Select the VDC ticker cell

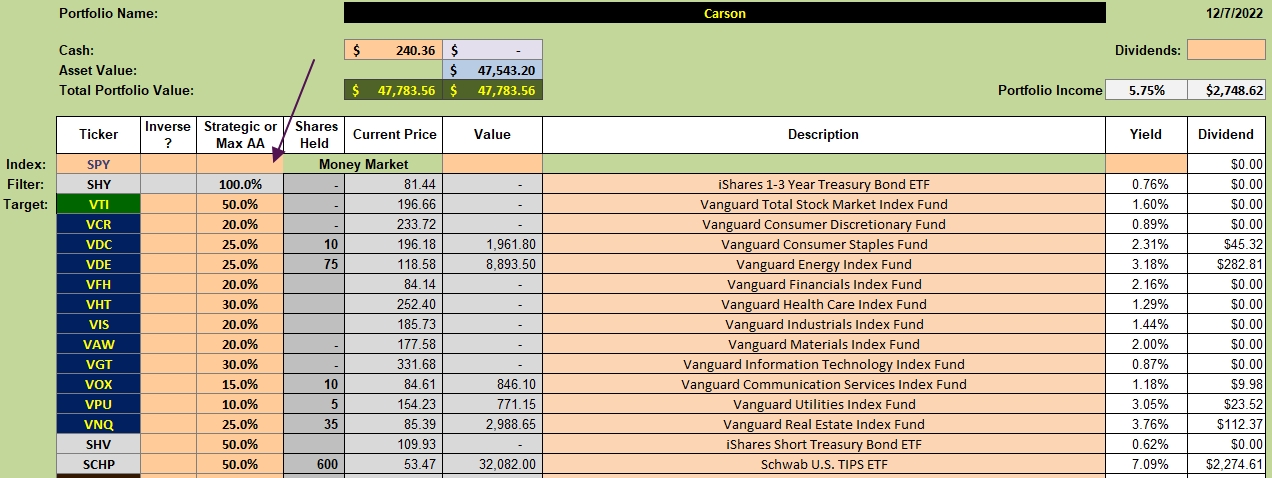click(x=98, y=244)
